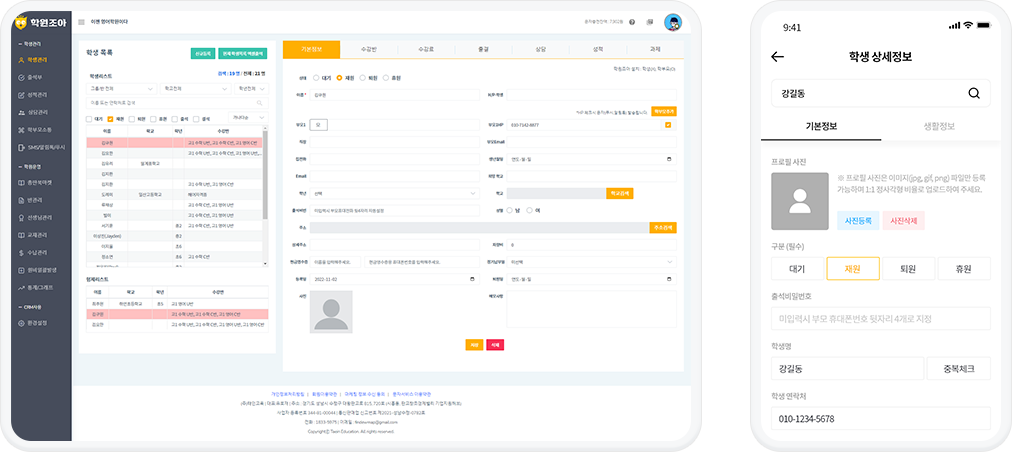Check the 대기 filter checkbox in student list
This screenshot has width=1012, height=452.
tap(91, 118)
